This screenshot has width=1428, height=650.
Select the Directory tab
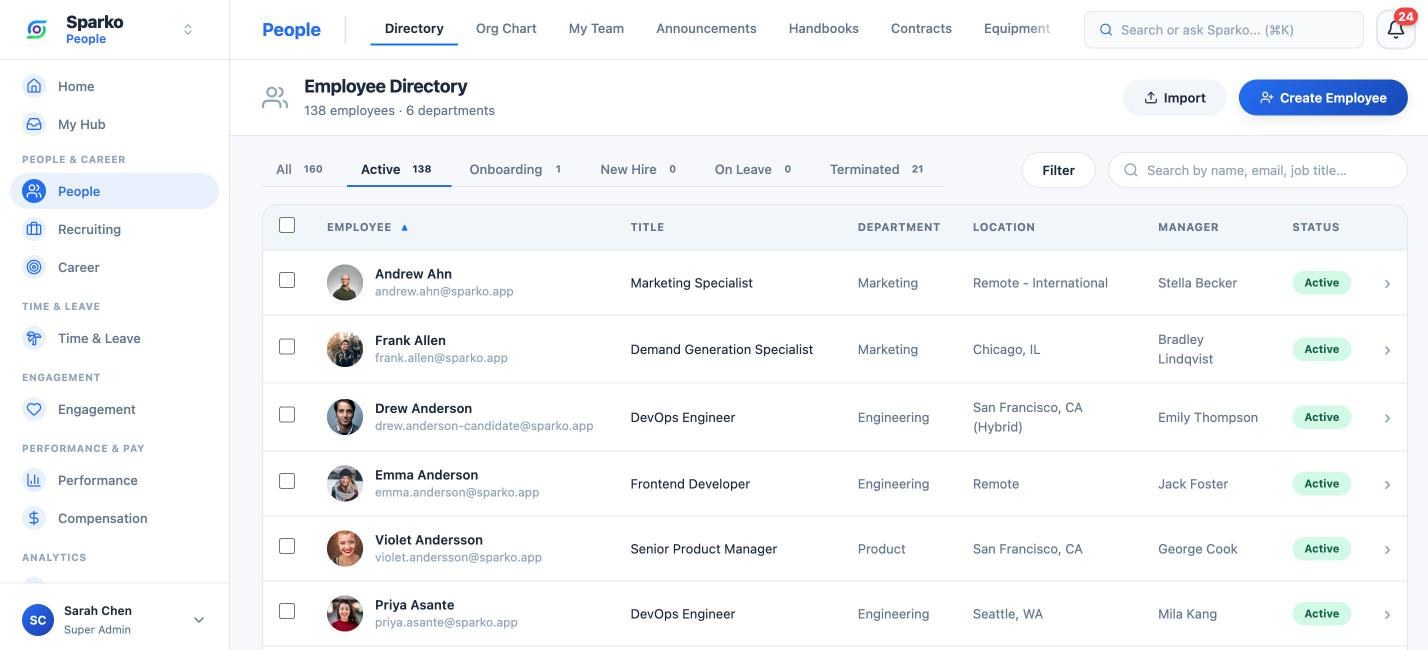point(414,28)
